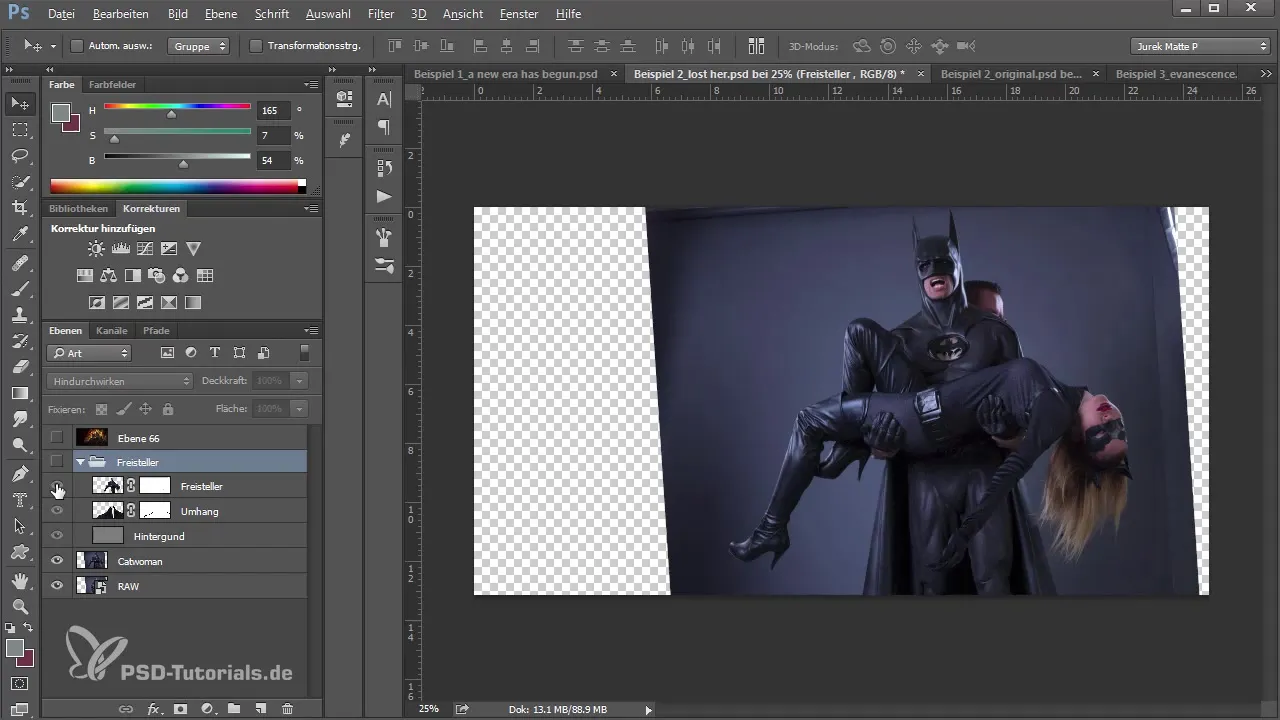Image resolution: width=1280 pixels, height=720 pixels.
Task: Open the Ebene menu
Action: [221, 14]
